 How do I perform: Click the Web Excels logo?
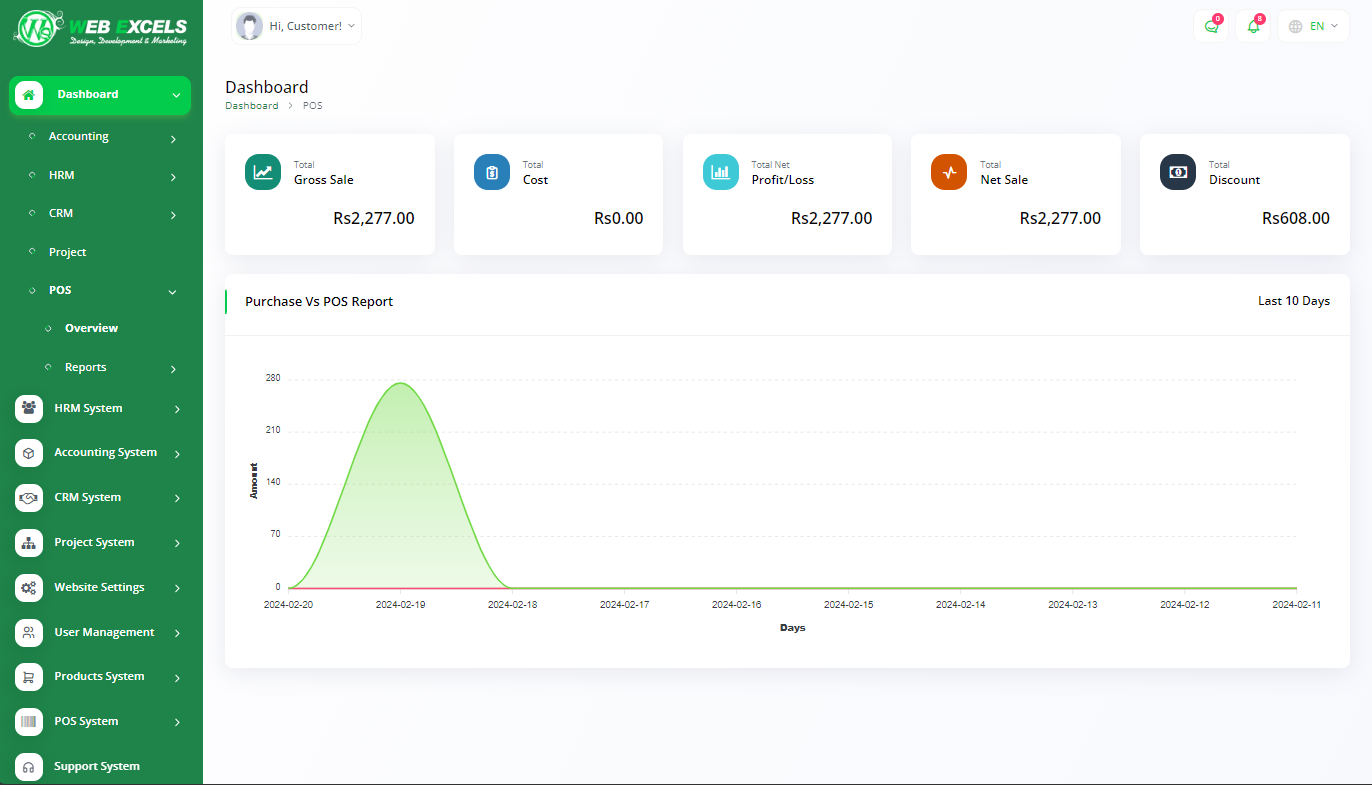pyautogui.click(x=101, y=28)
